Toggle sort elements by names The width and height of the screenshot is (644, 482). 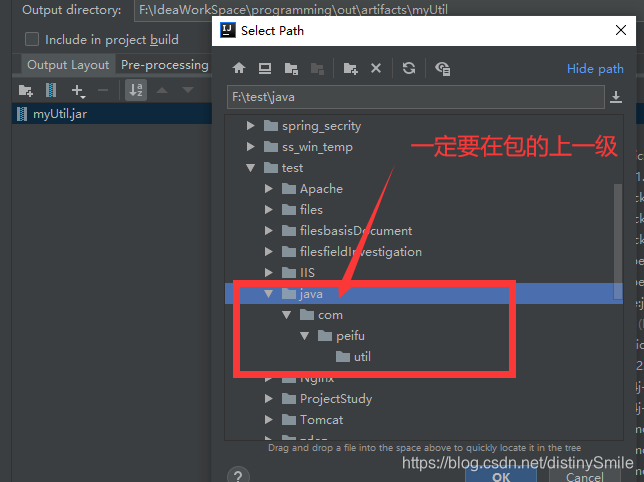click(x=136, y=90)
